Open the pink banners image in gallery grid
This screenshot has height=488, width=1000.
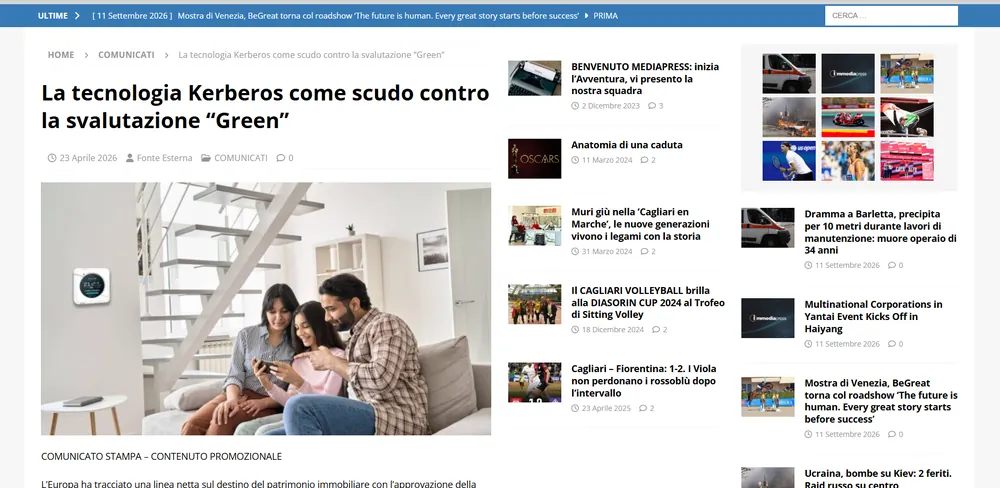pyautogui.click(x=907, y=161)
